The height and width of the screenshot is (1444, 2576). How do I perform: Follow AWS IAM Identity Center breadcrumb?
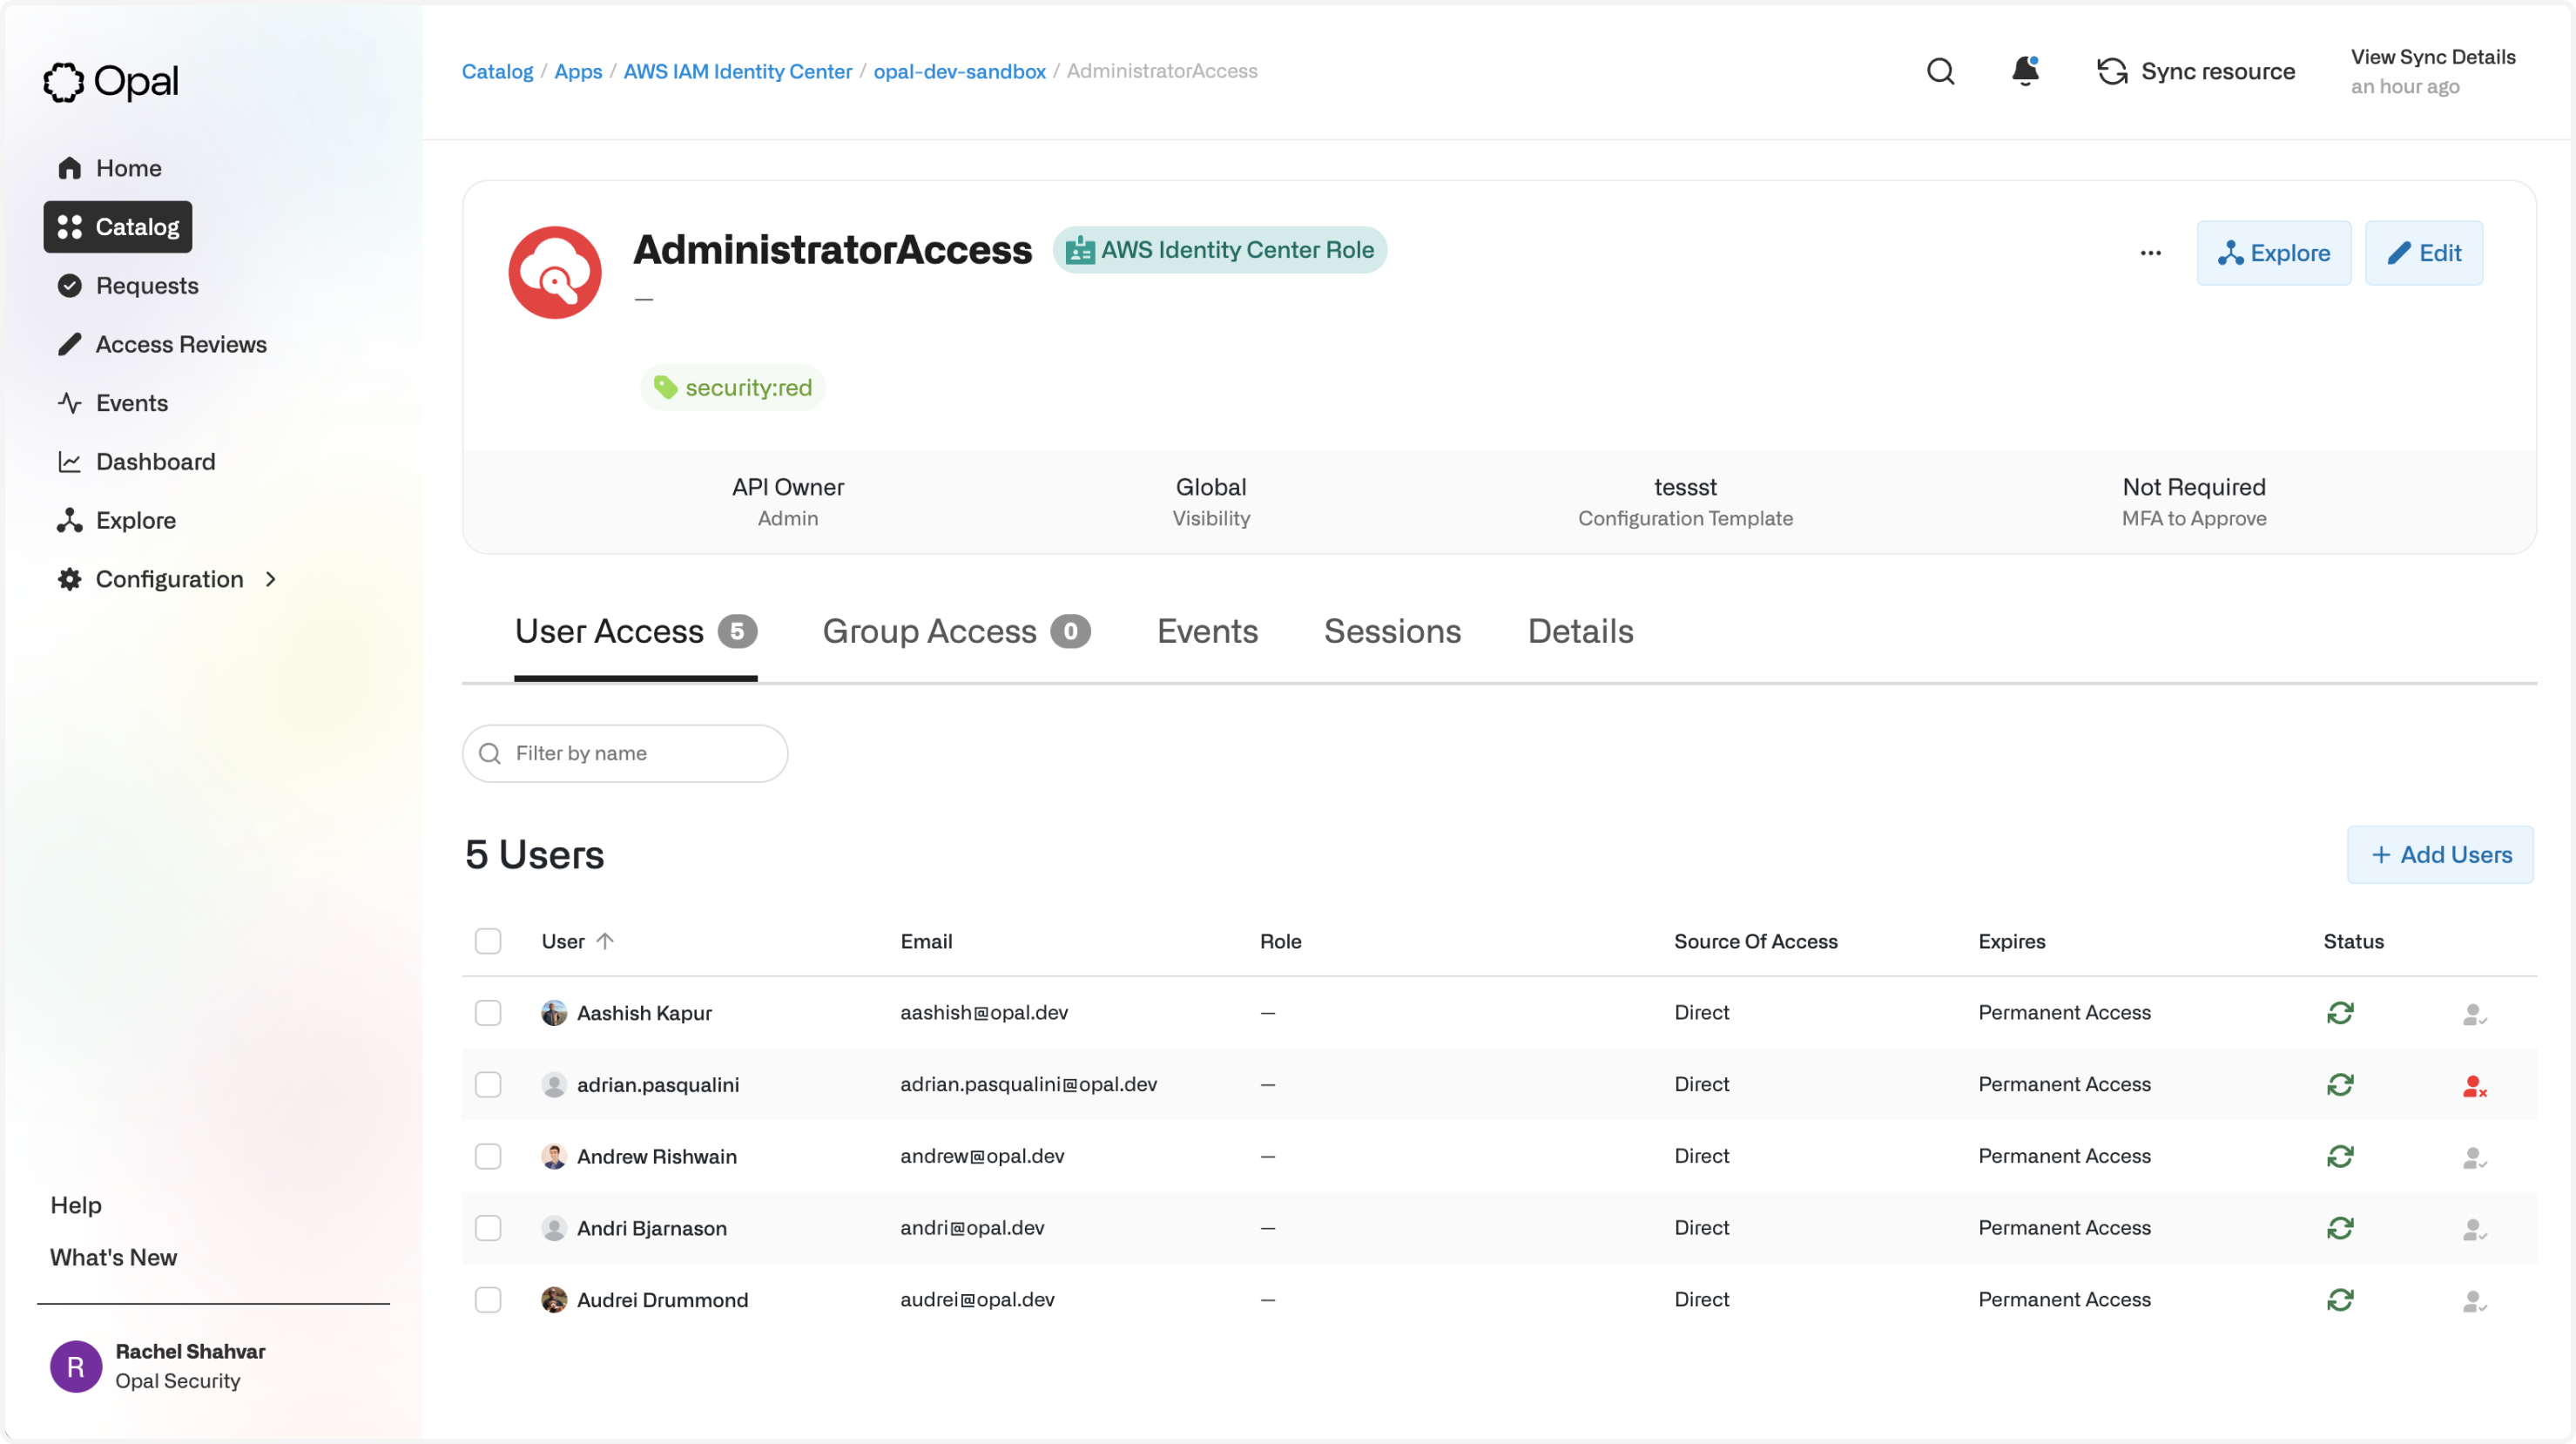point(738,71)
